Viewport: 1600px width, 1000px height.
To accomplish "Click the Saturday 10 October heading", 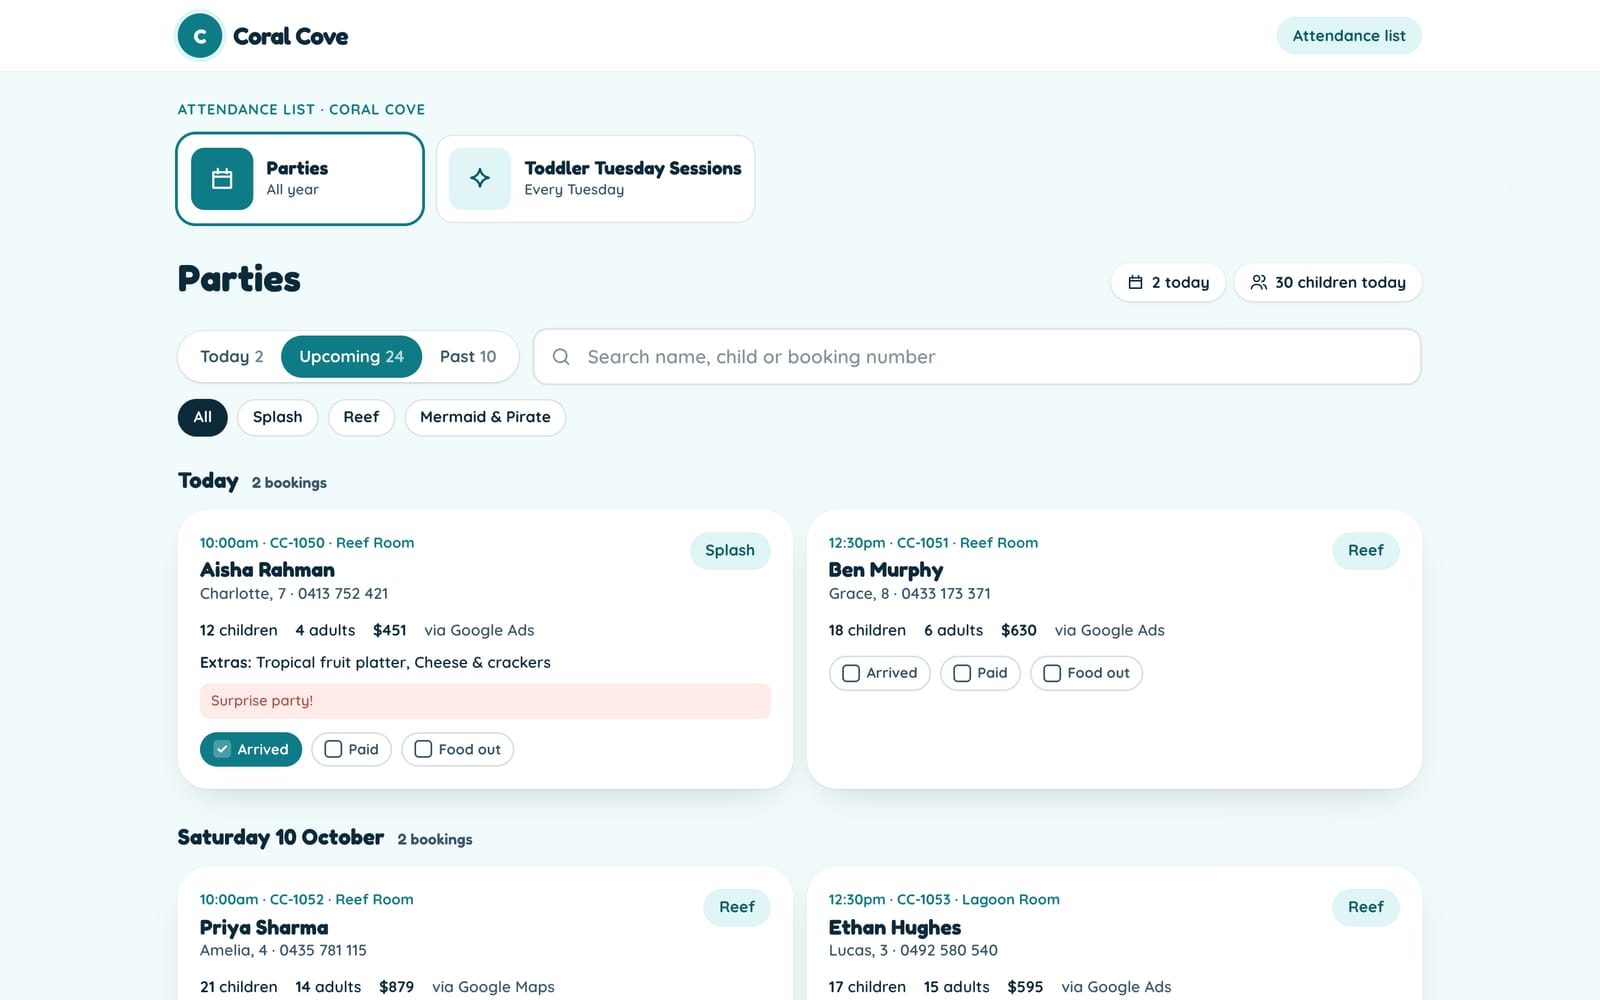I will pos(281,837).
